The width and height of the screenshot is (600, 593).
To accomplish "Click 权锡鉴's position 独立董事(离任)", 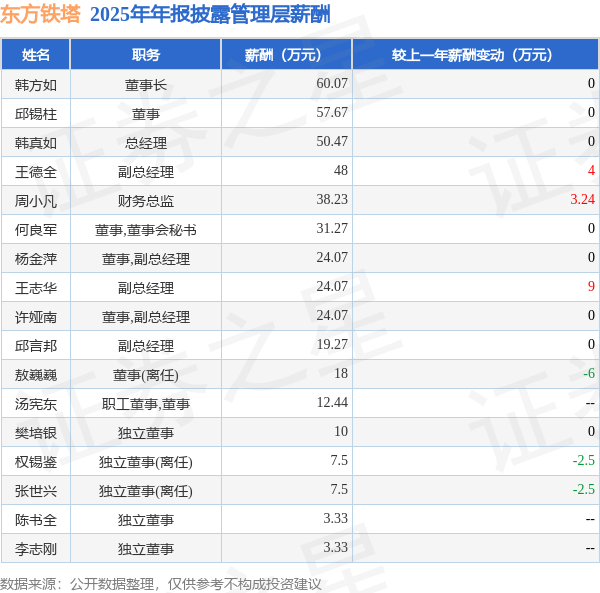I will (146, 462).
